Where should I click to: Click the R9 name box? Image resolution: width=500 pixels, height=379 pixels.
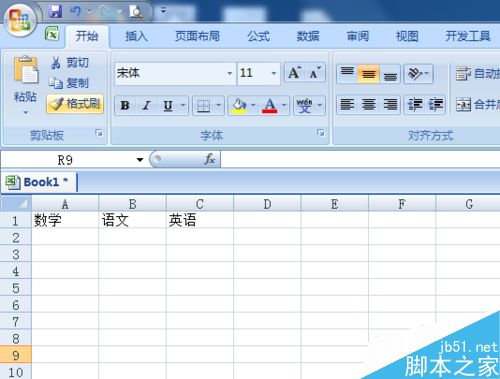point(65,160)
